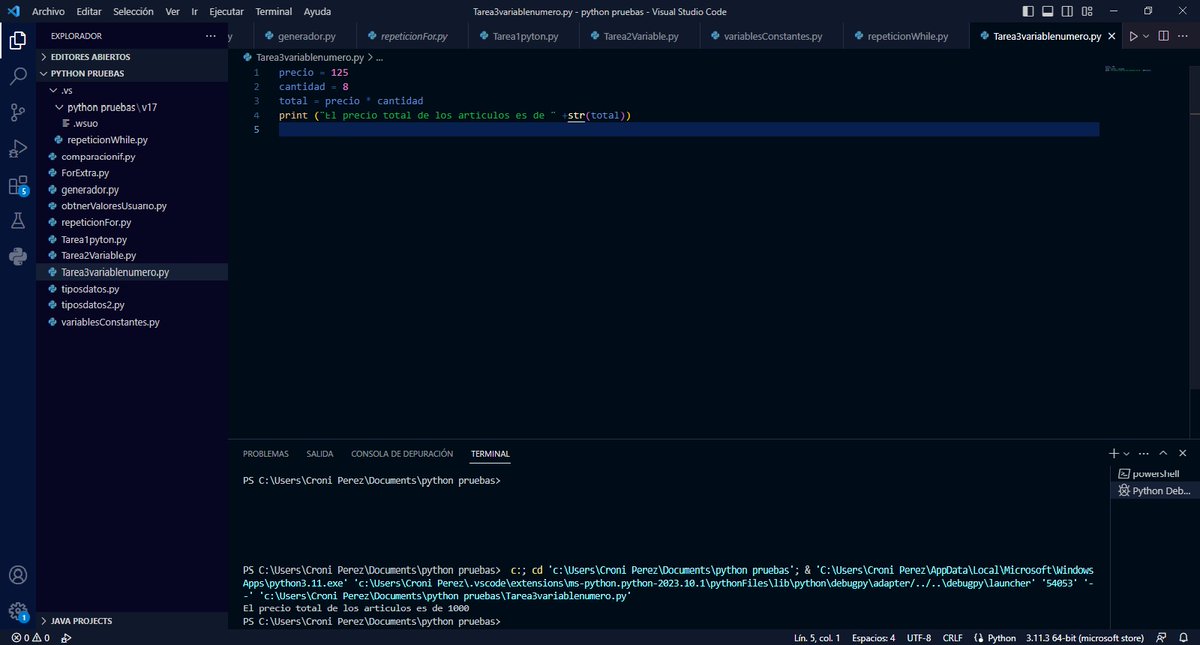Customize layout from title bar
This screenshot has width=1200, height=645.
(1089, 11)
